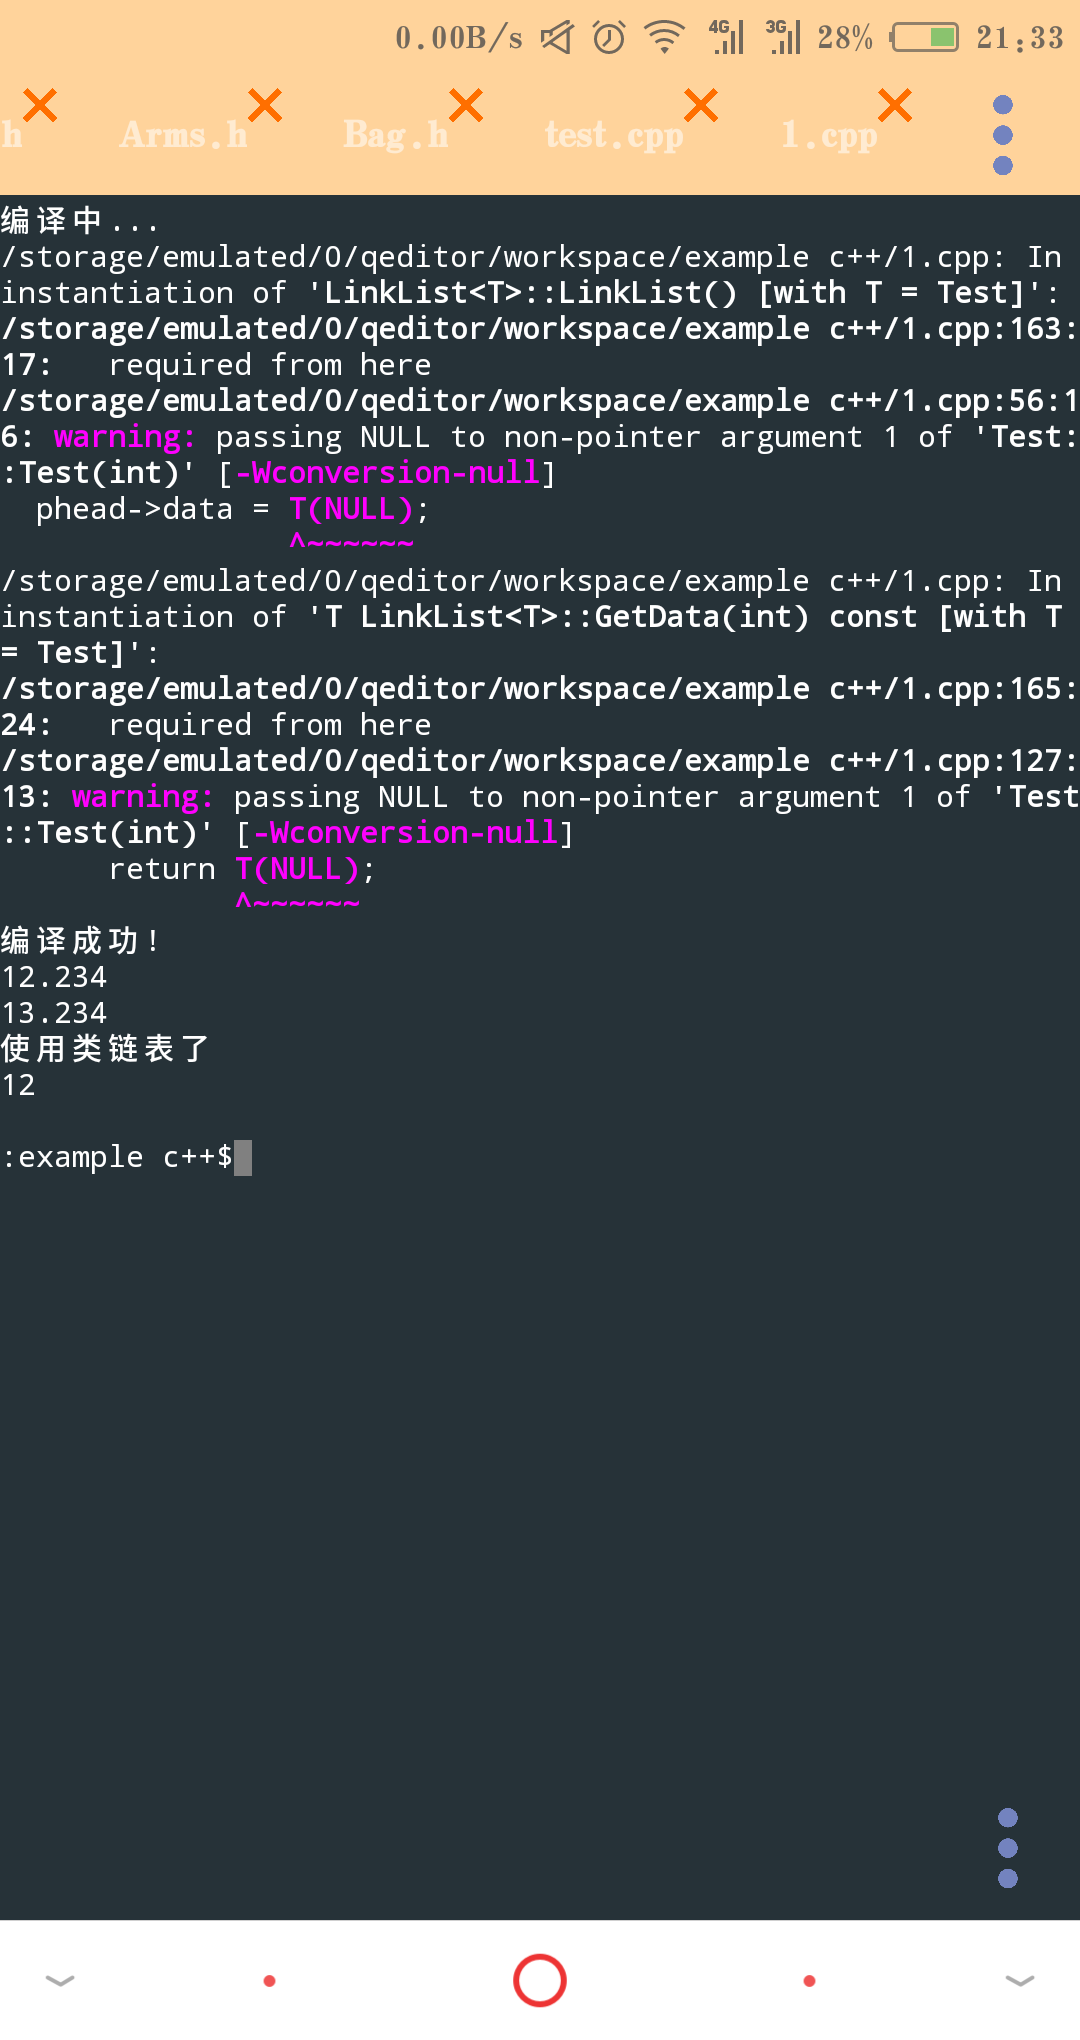Close the Arms.h tab
This screenshot has width=1080, height=2040.
(x=265, y=105)
